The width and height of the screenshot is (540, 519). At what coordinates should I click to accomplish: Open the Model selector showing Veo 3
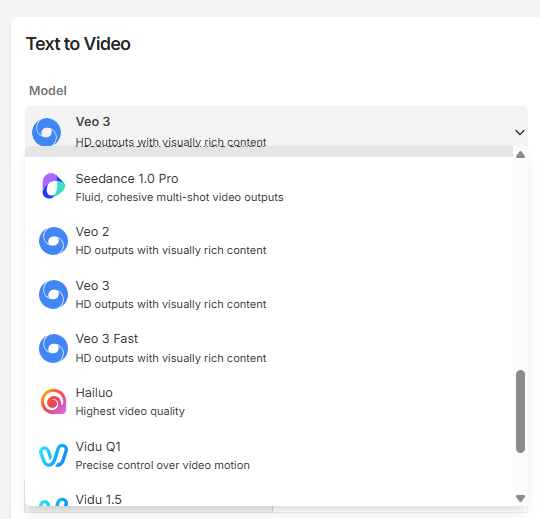(x=276, y=126)
